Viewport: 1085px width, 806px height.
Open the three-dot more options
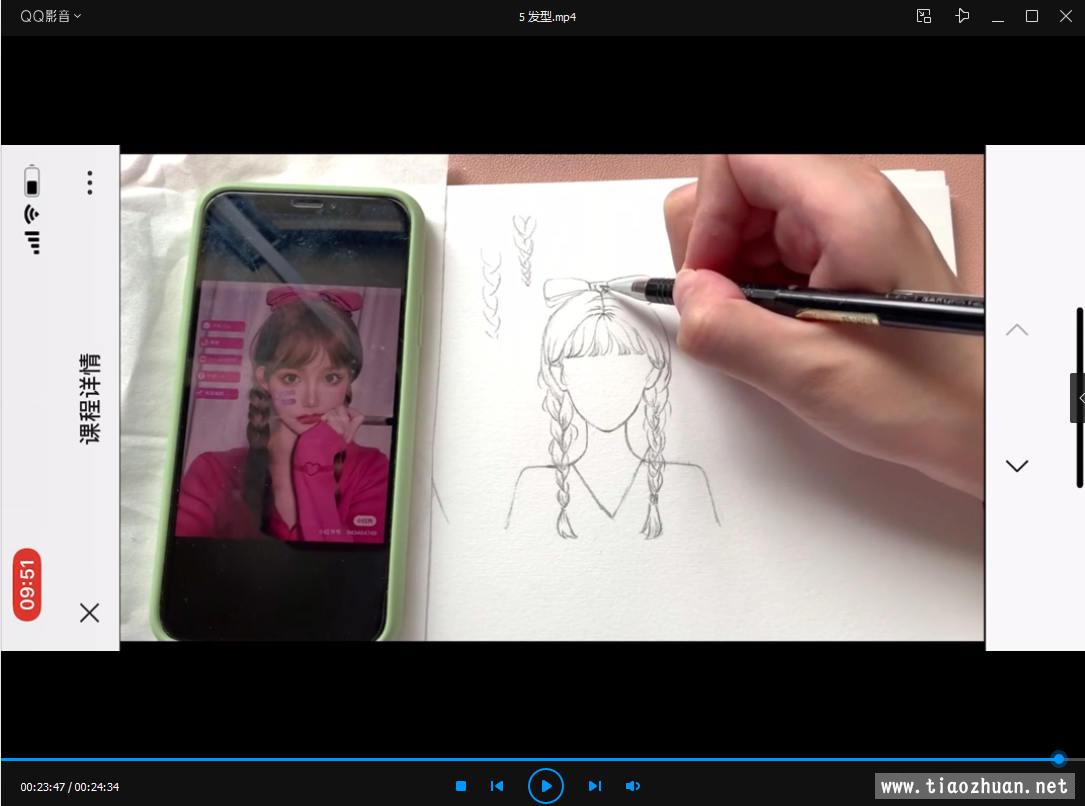(89, 182)
